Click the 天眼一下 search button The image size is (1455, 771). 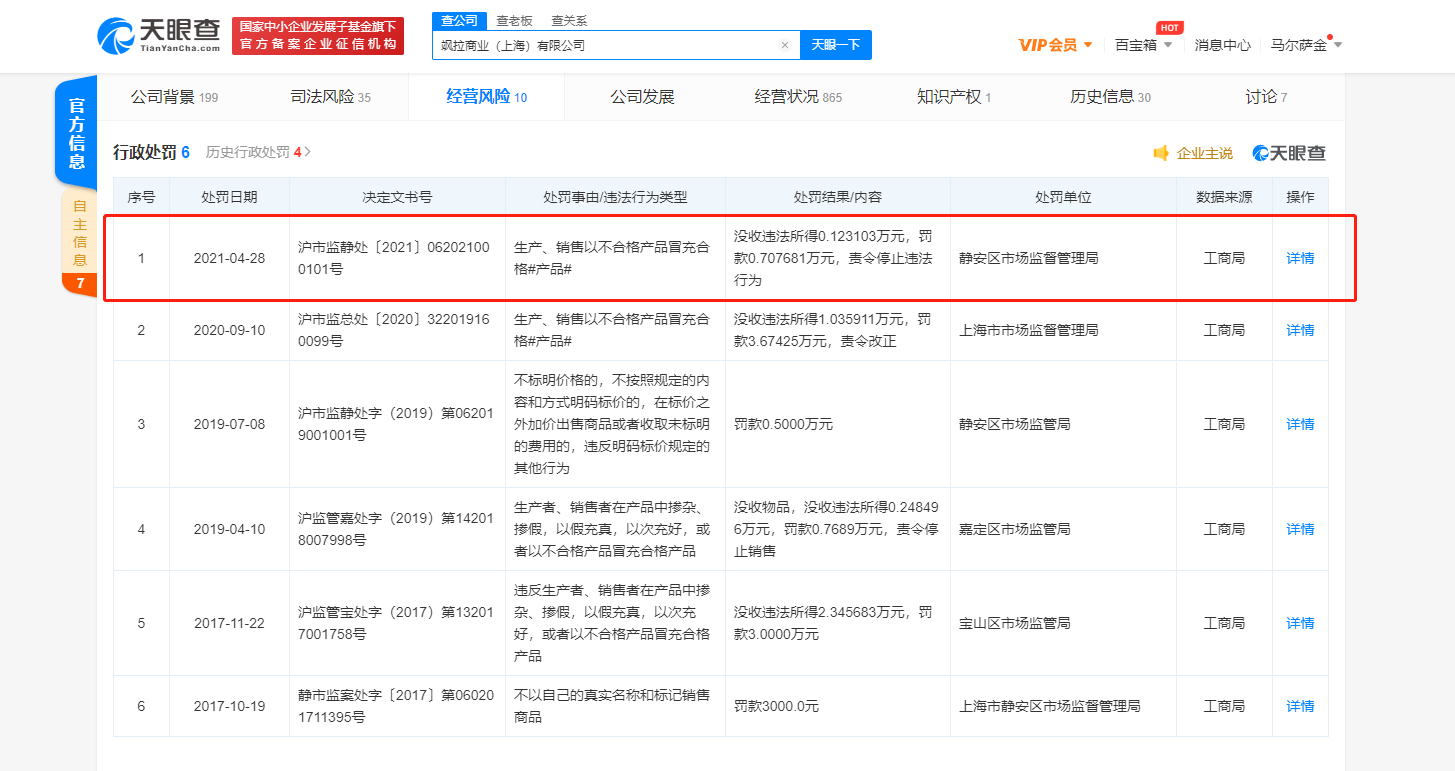pos(835,45)
